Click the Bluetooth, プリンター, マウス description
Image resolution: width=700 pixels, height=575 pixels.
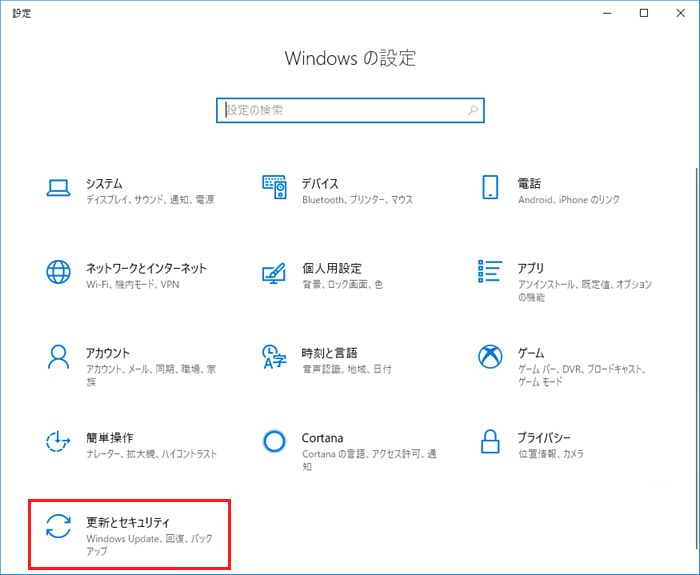(358, 200)
